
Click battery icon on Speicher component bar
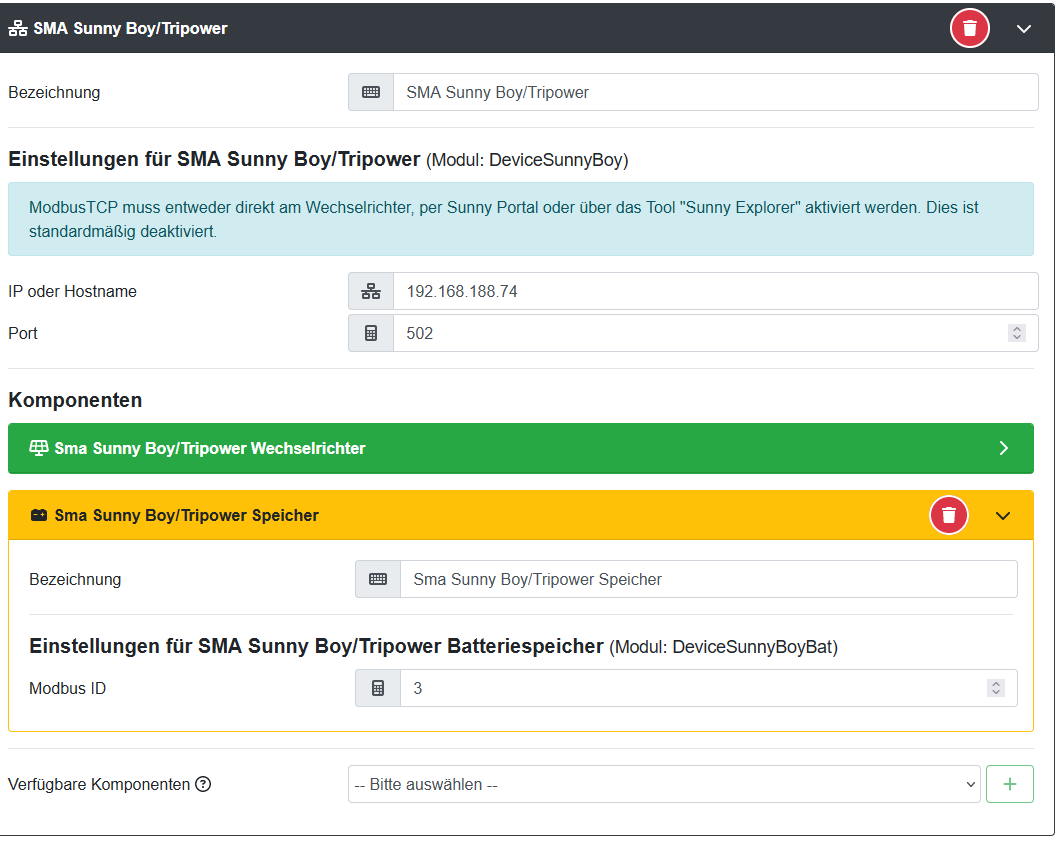coord(39,516)
